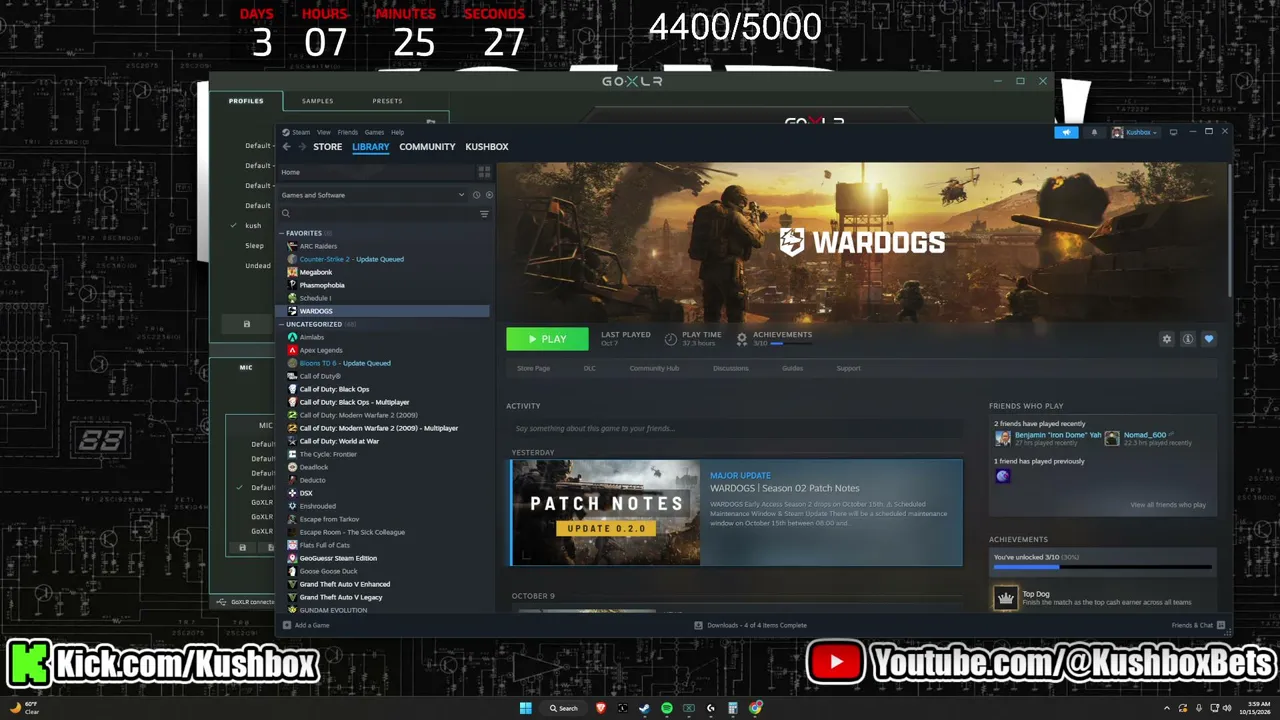Click View all friends who play
The image size is (1280, 720).
1168,505
